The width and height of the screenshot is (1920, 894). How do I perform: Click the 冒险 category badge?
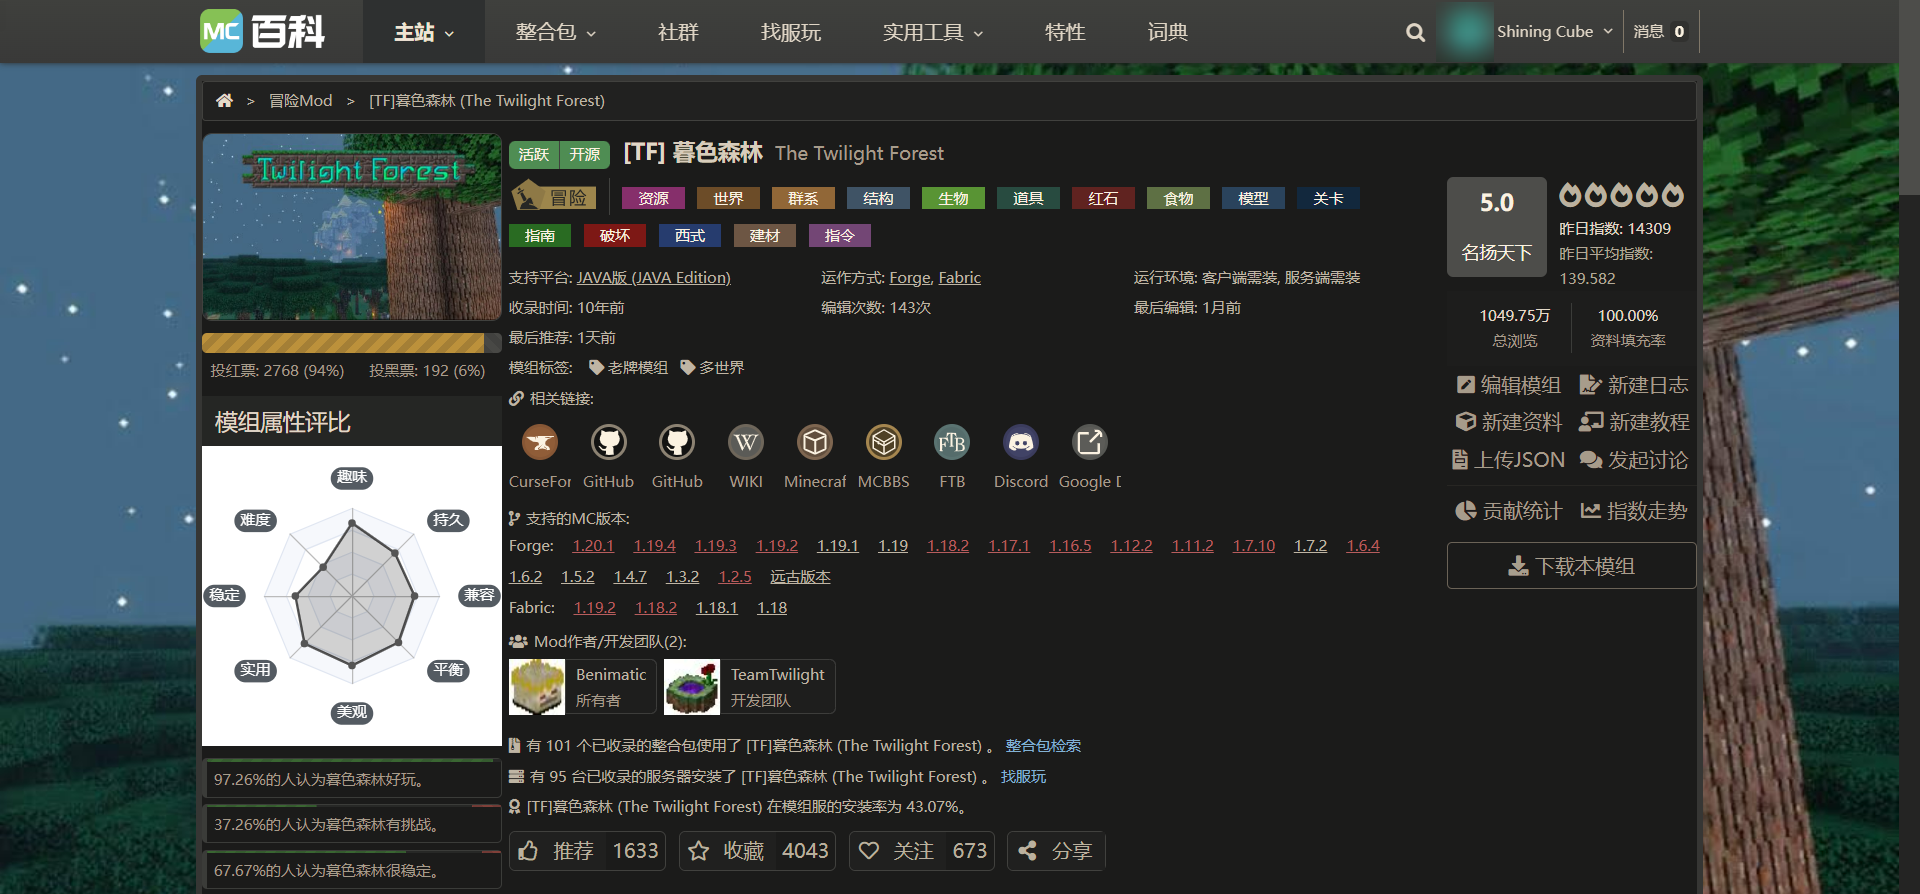pyautogui.click(x=554, y=197)
